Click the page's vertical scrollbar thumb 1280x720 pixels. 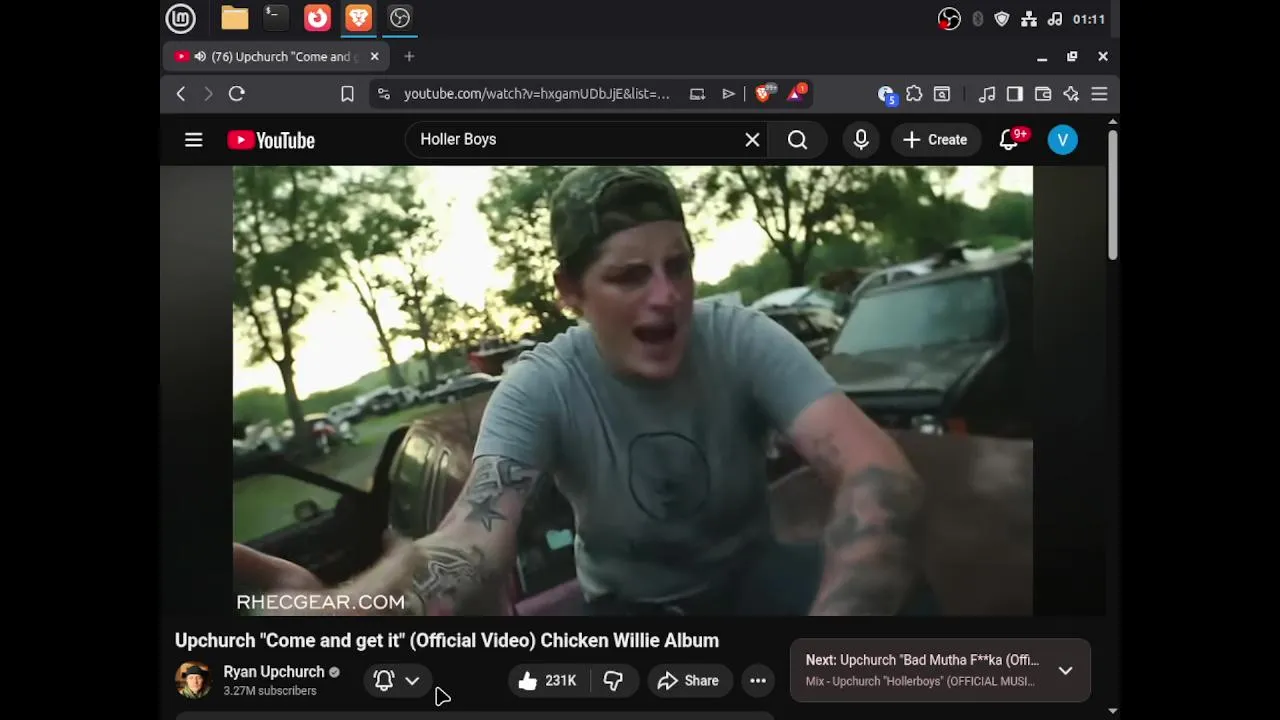[x=1112, y=195]
